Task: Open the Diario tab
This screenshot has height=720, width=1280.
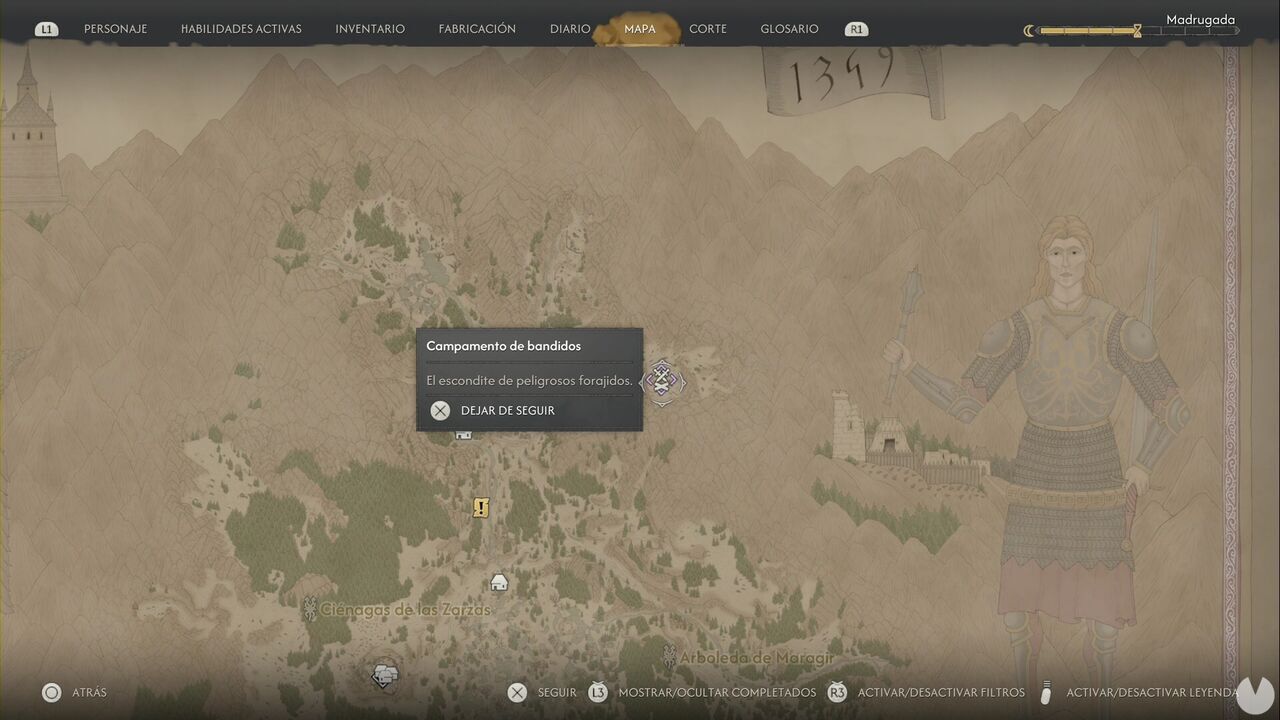Action: pyautogui.click(x=570, y=29)
